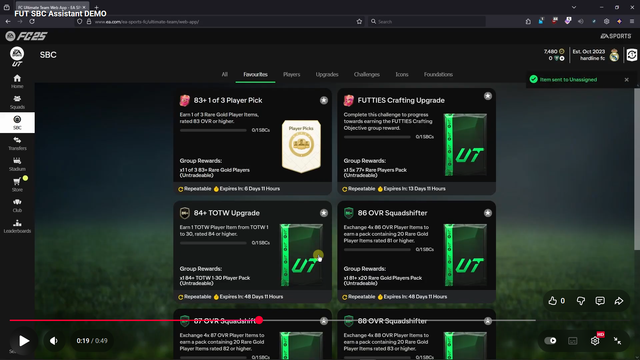640x360 pixels.
Task: Open the Home sidebar item
Action: coord(17,81)
